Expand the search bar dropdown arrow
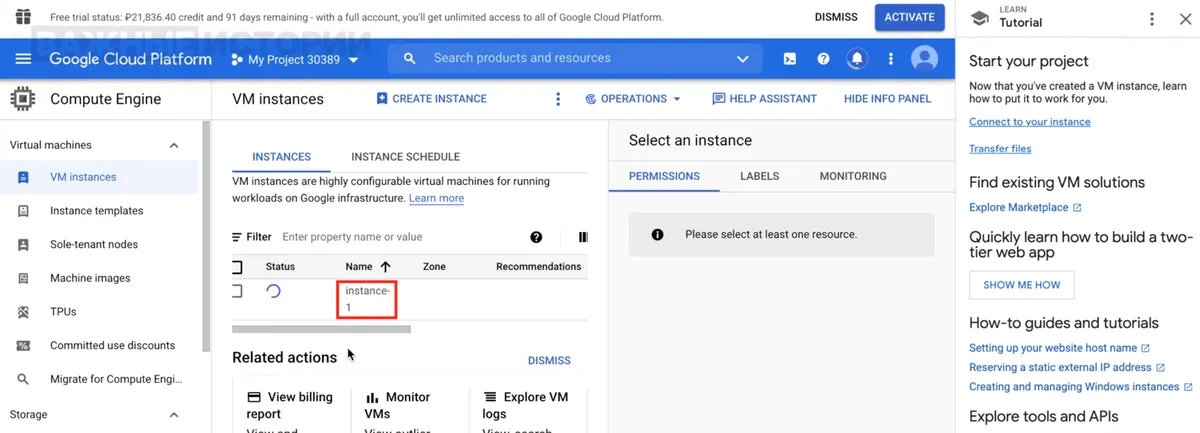Image resolution: width=1200 pixels, height=433 pixels. (x=742, y=59)
